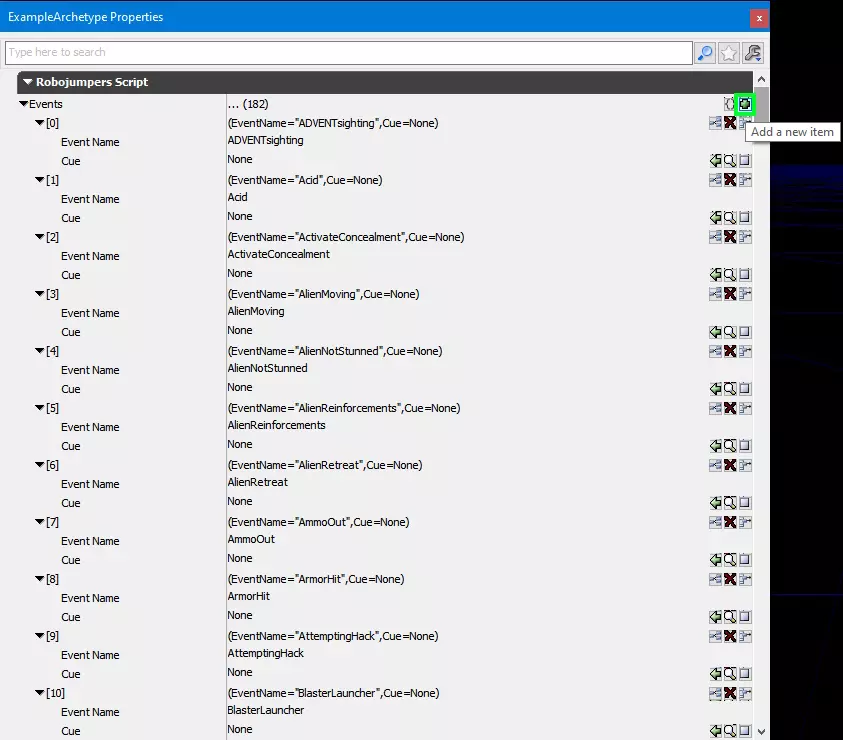This screenshot has height=740, width=843.
Task: Collapse Events item [0]
Action: coord(39,123)
